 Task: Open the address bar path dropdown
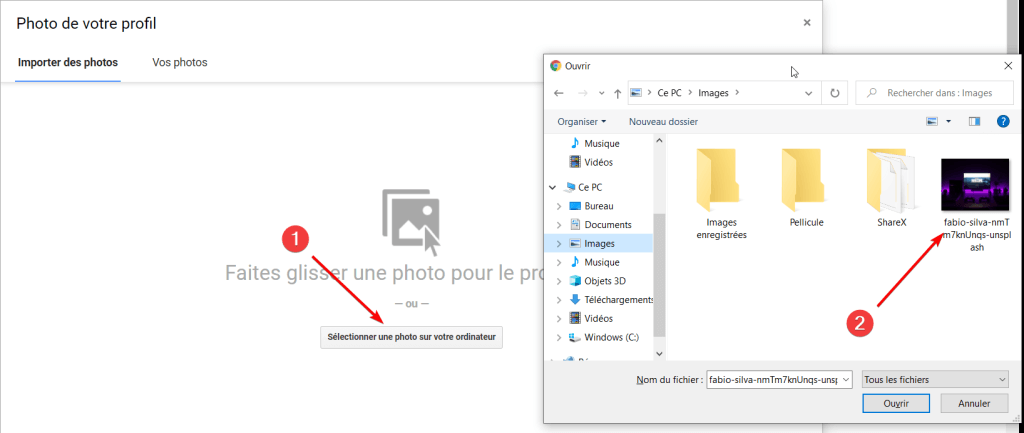[x=808, y=93]
